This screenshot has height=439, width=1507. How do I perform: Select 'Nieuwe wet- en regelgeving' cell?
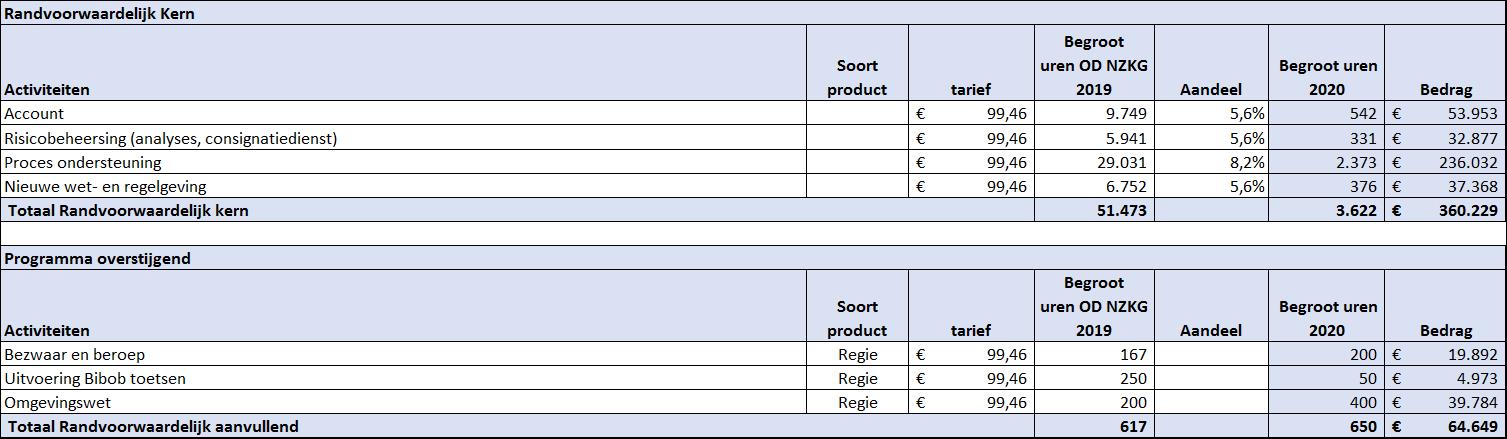pyautogui.click(x=105, y=186)
